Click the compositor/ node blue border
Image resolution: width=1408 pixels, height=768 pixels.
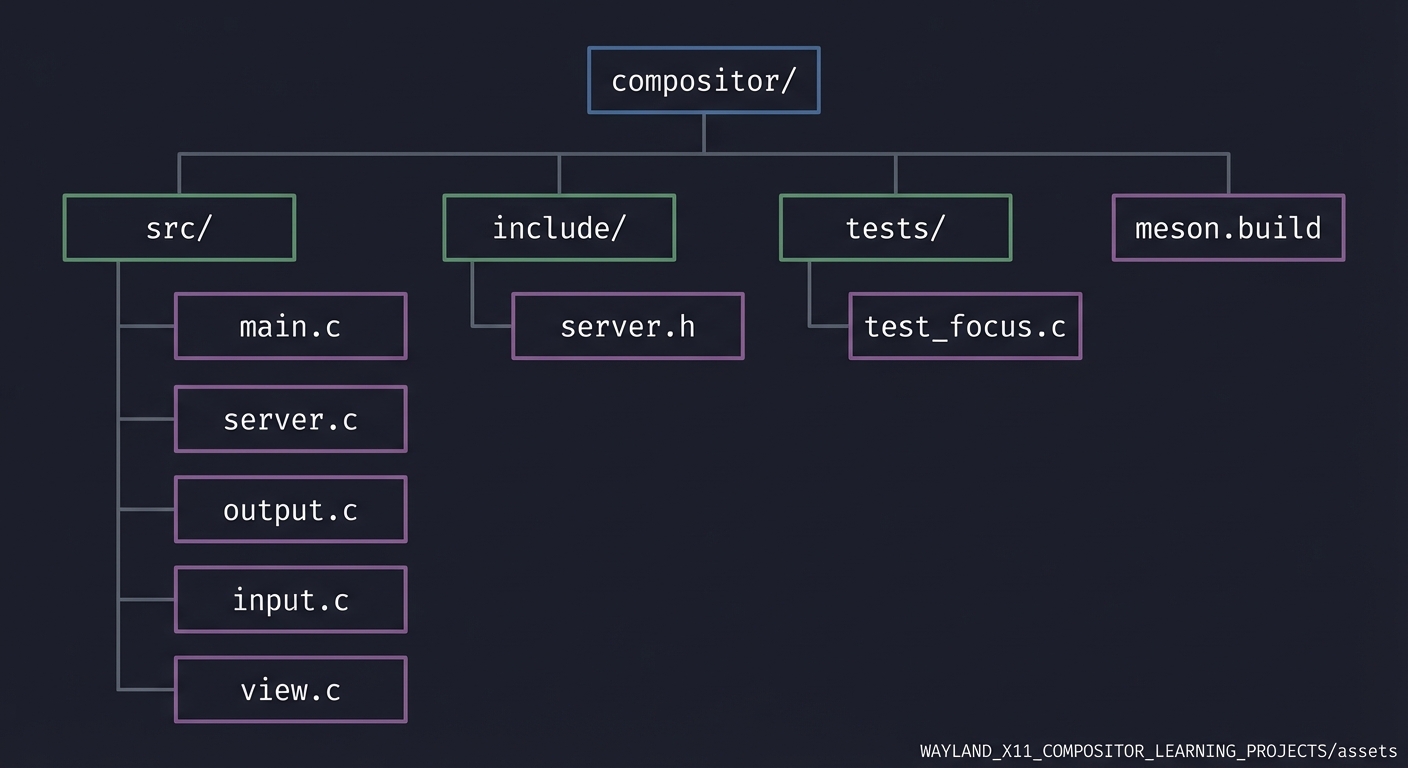(x=703, y=49)
